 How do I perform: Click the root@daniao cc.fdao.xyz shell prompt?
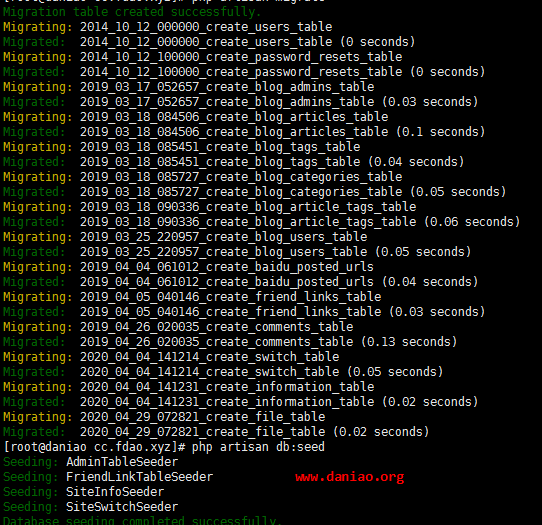pos(94,447)
